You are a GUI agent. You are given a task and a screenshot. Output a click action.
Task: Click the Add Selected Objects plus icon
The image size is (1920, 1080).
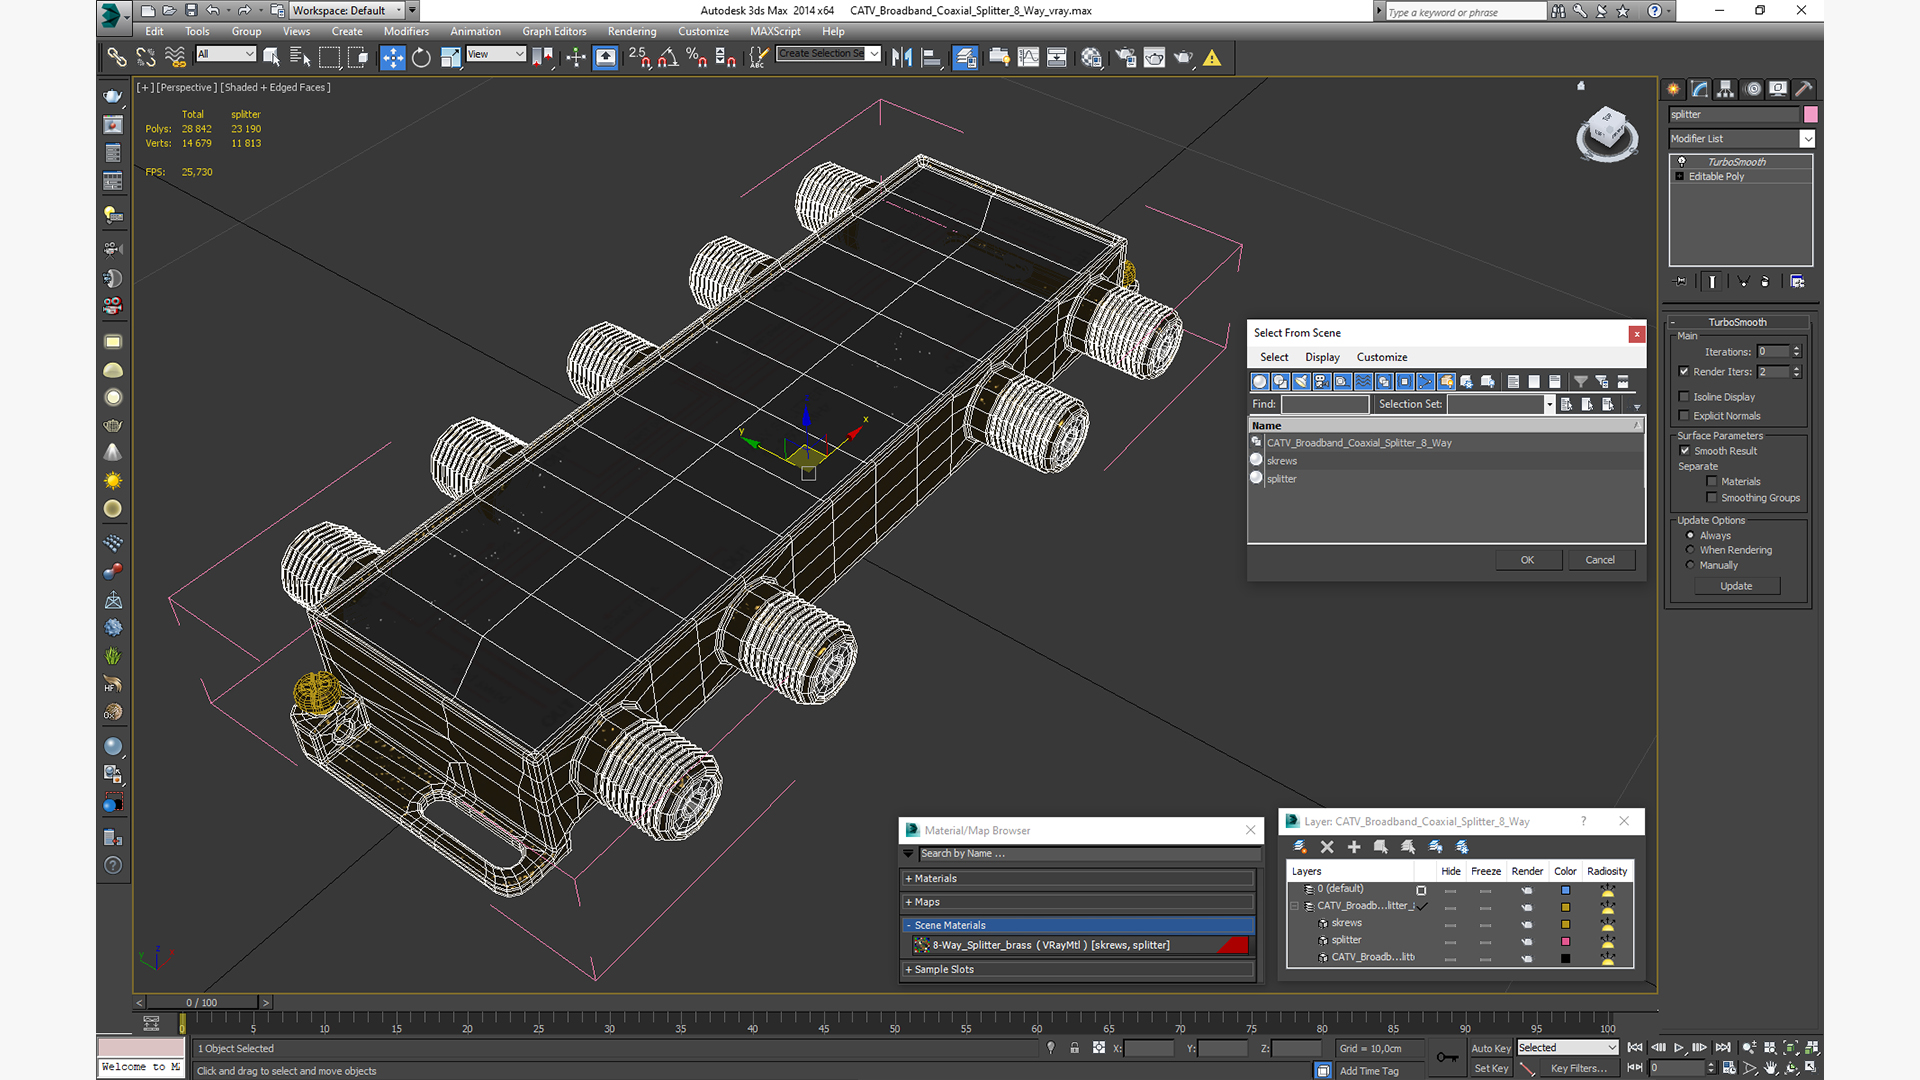[x=1354, y=847]
